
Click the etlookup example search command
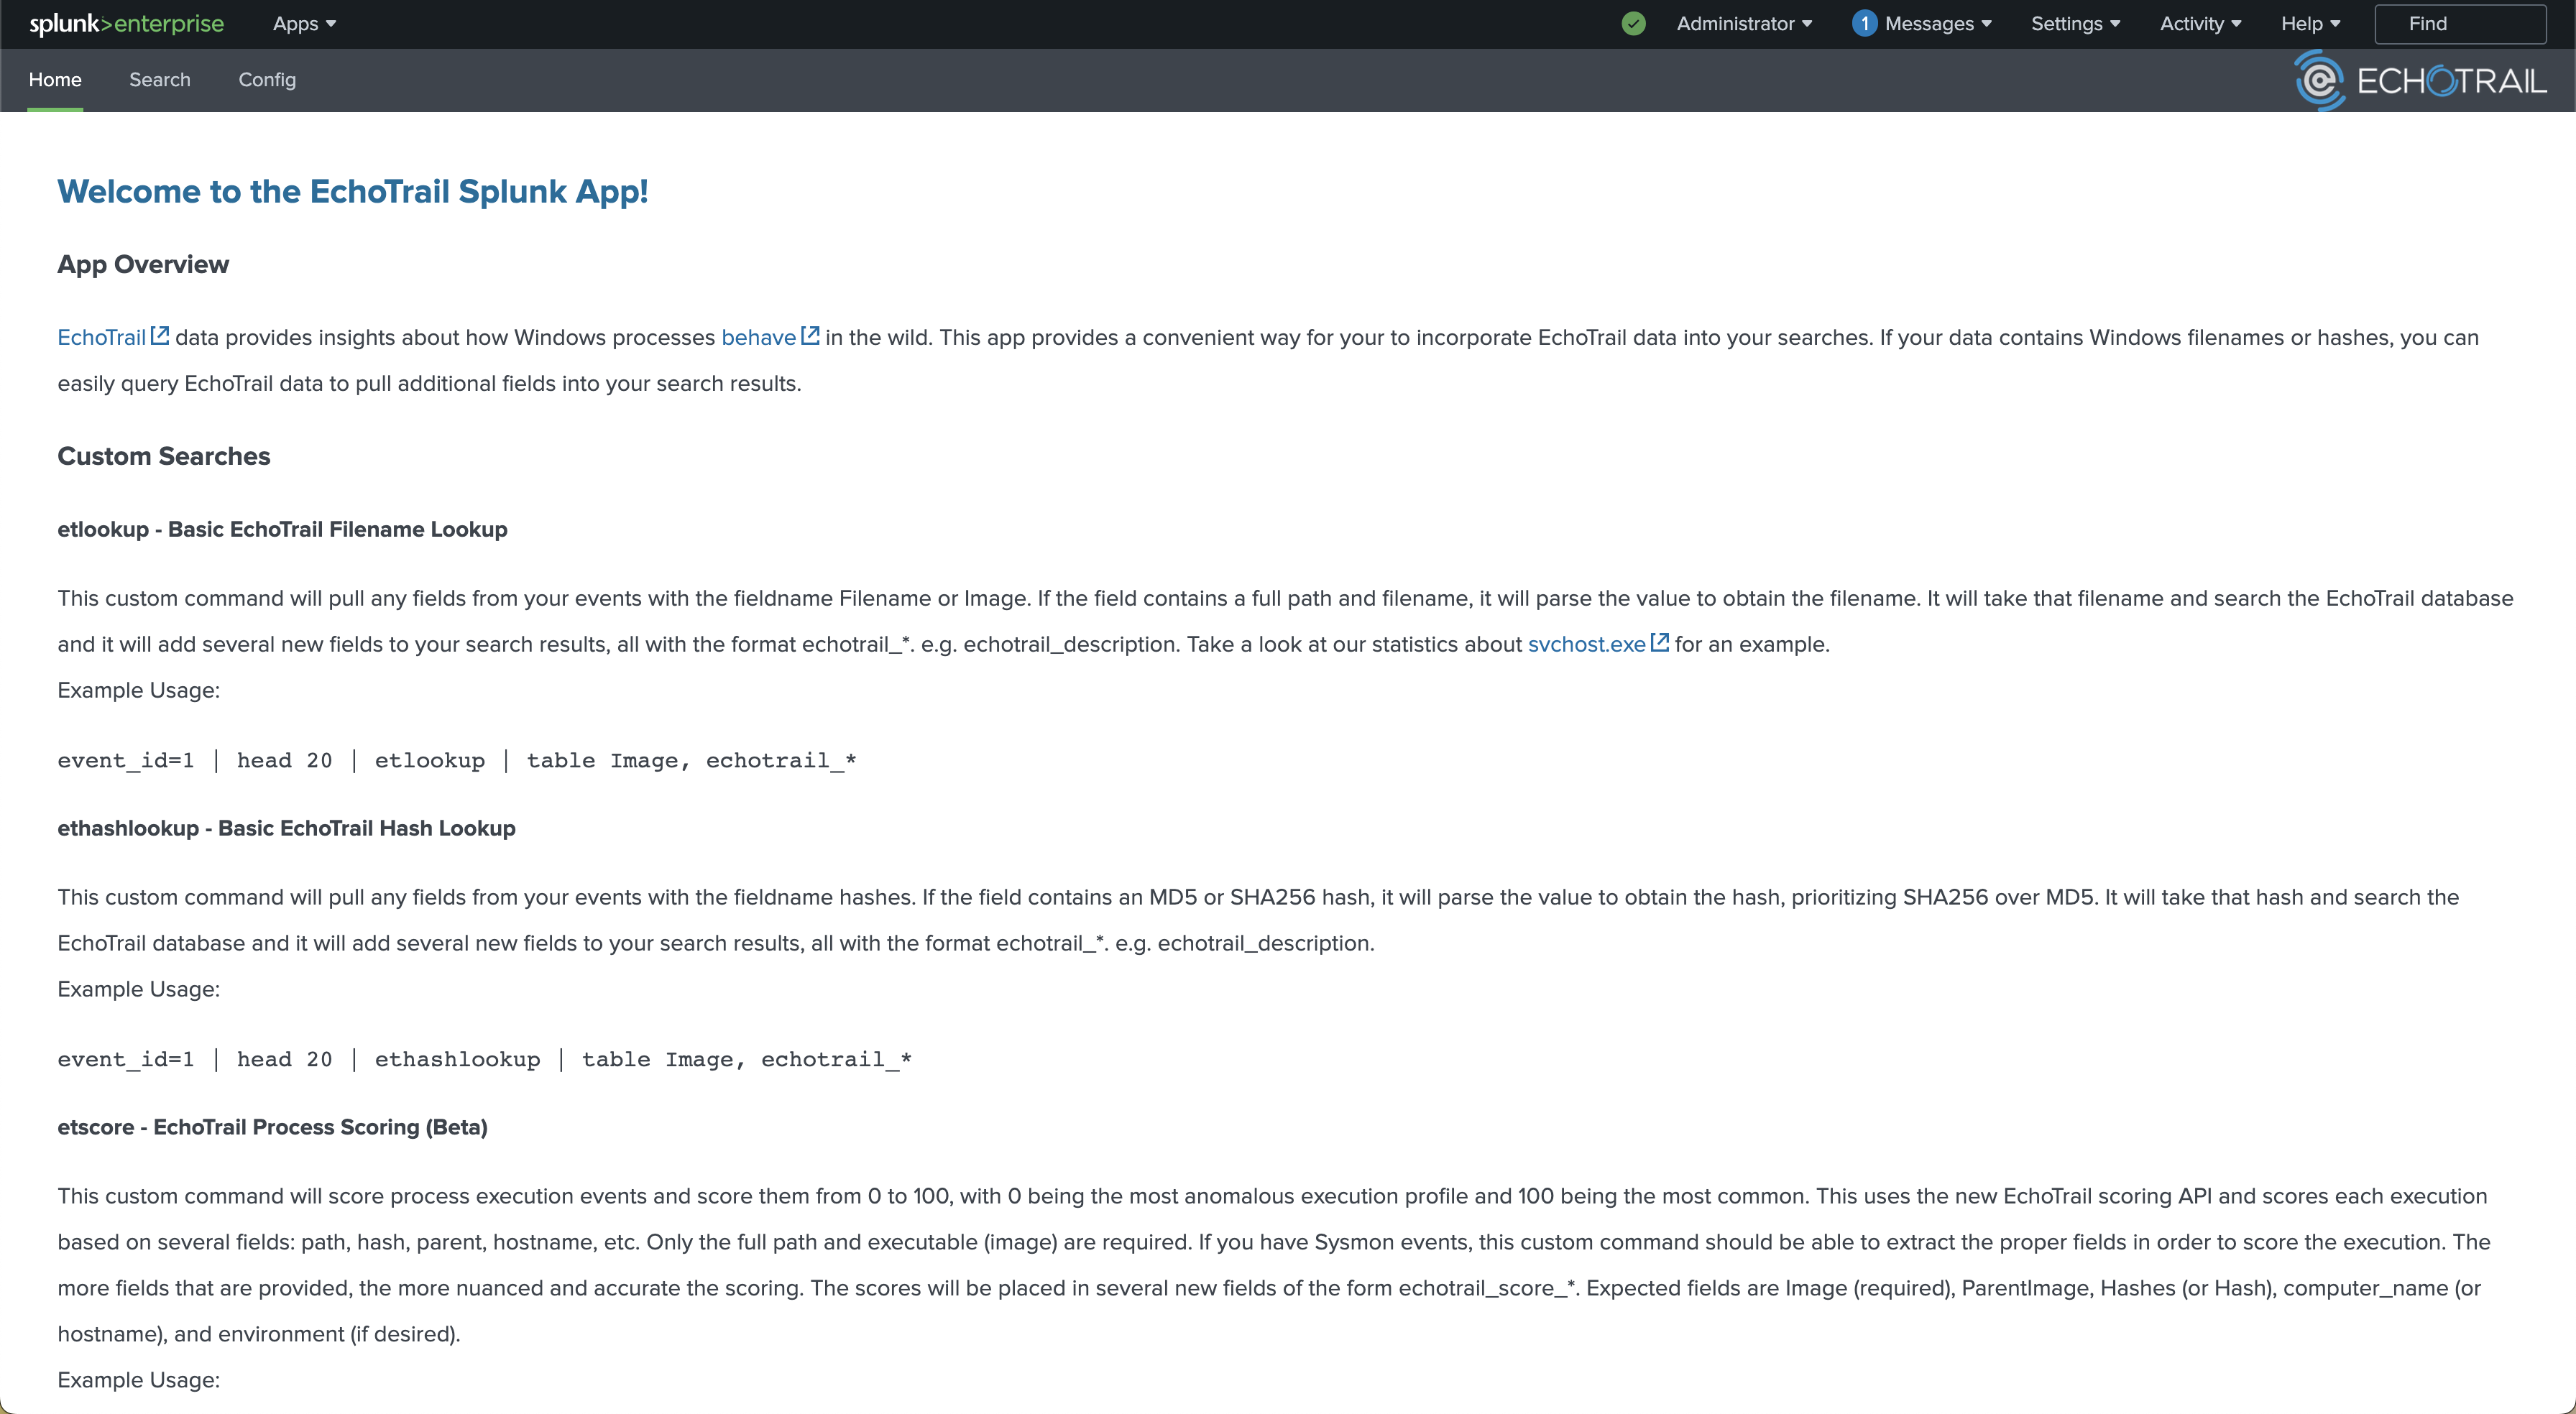pos(457,760)
